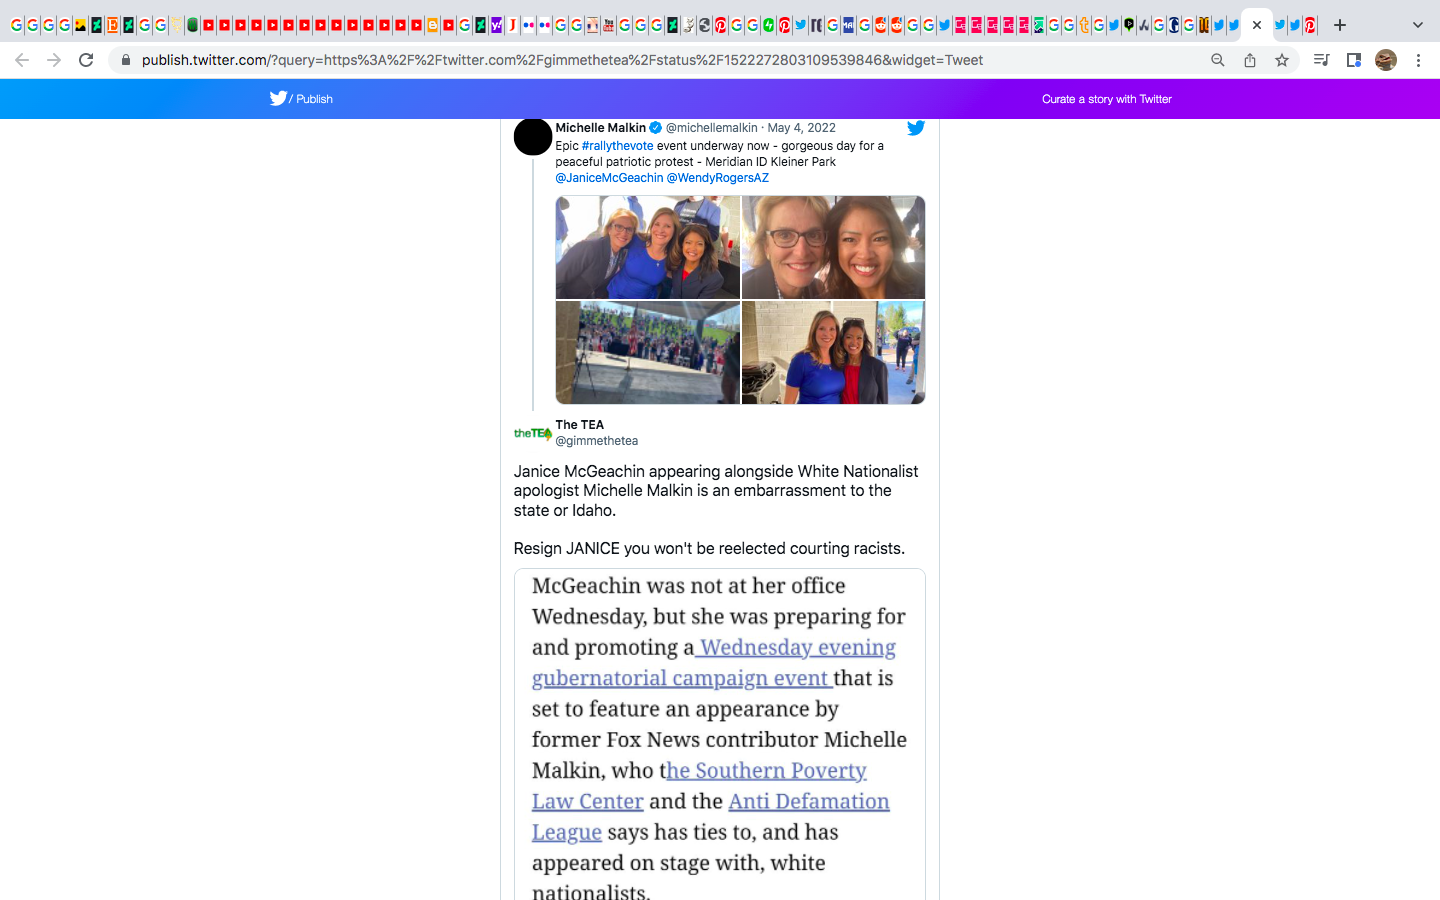Image resolution: width=1440 pixels, height=900 pixels.
Task: Open the bottom-right photo of two women
Action: point(833,352)
